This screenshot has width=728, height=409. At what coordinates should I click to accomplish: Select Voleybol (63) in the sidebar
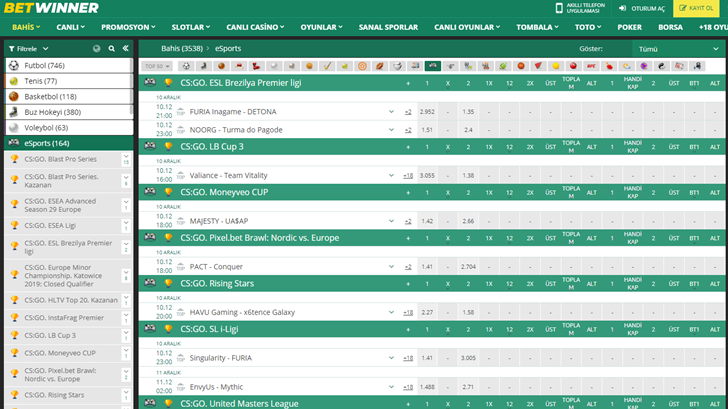[69, 128]
